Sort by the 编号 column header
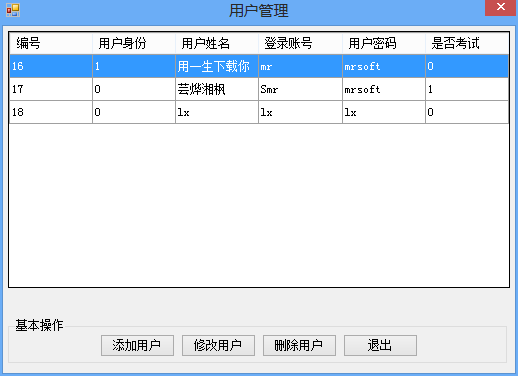518x376 pixels. point(51,43)
